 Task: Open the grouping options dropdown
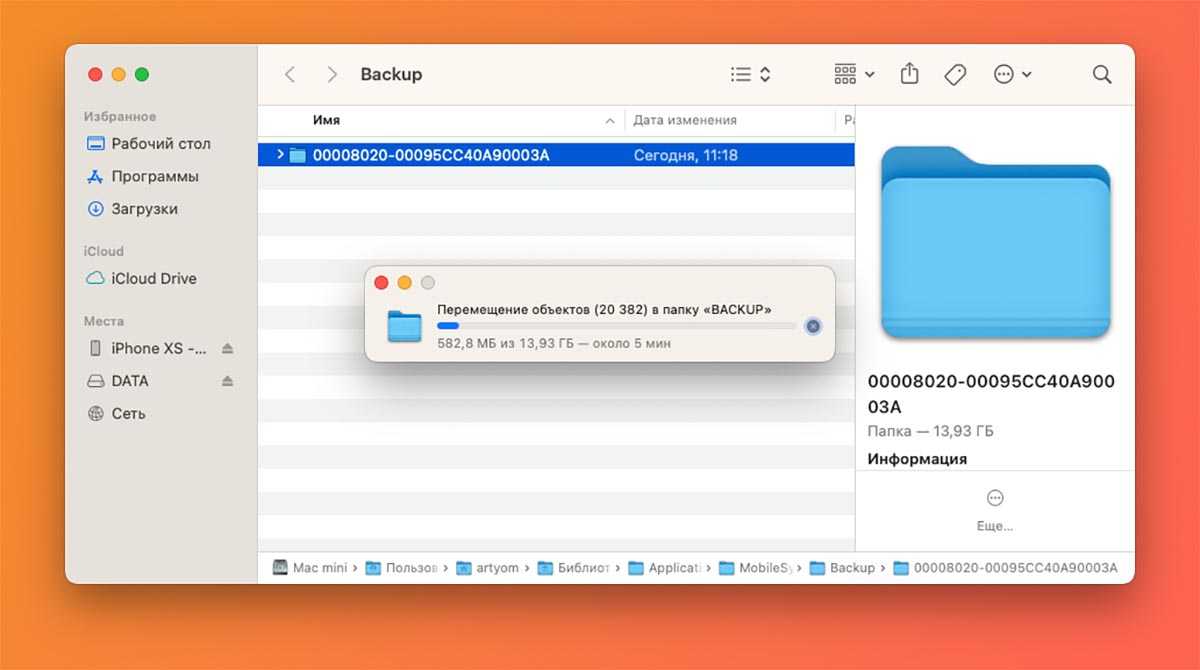click(x=854, y=74)
